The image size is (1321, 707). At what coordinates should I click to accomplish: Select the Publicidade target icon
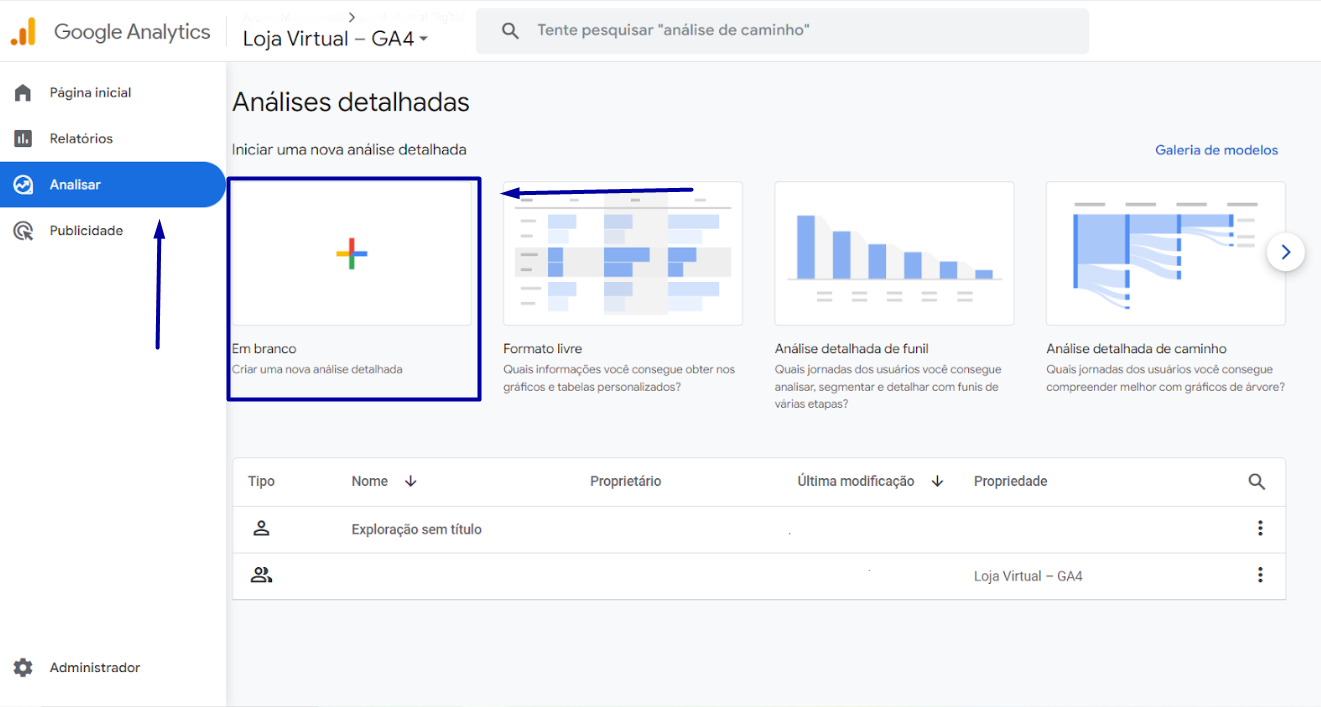pyautogui.click(x=23, y=231)
